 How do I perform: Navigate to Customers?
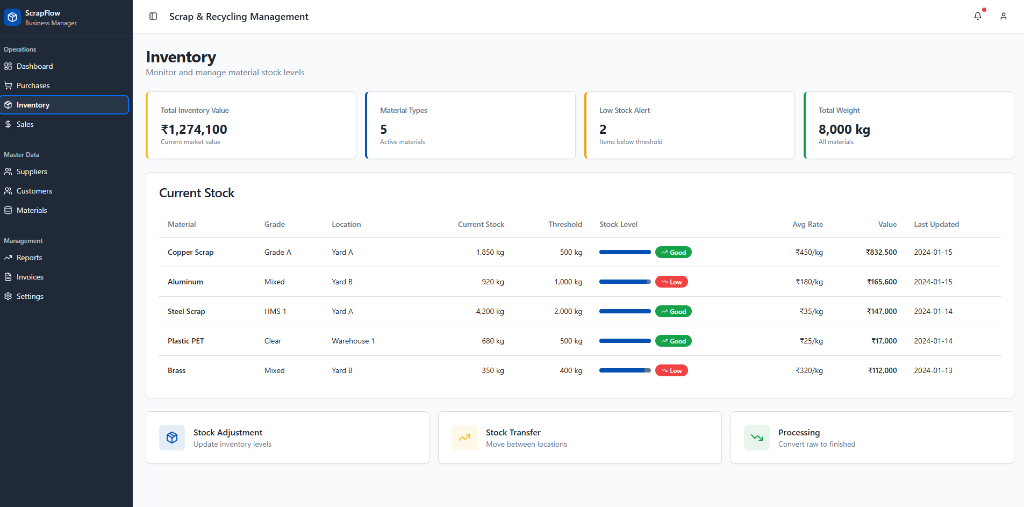(64, 191)
